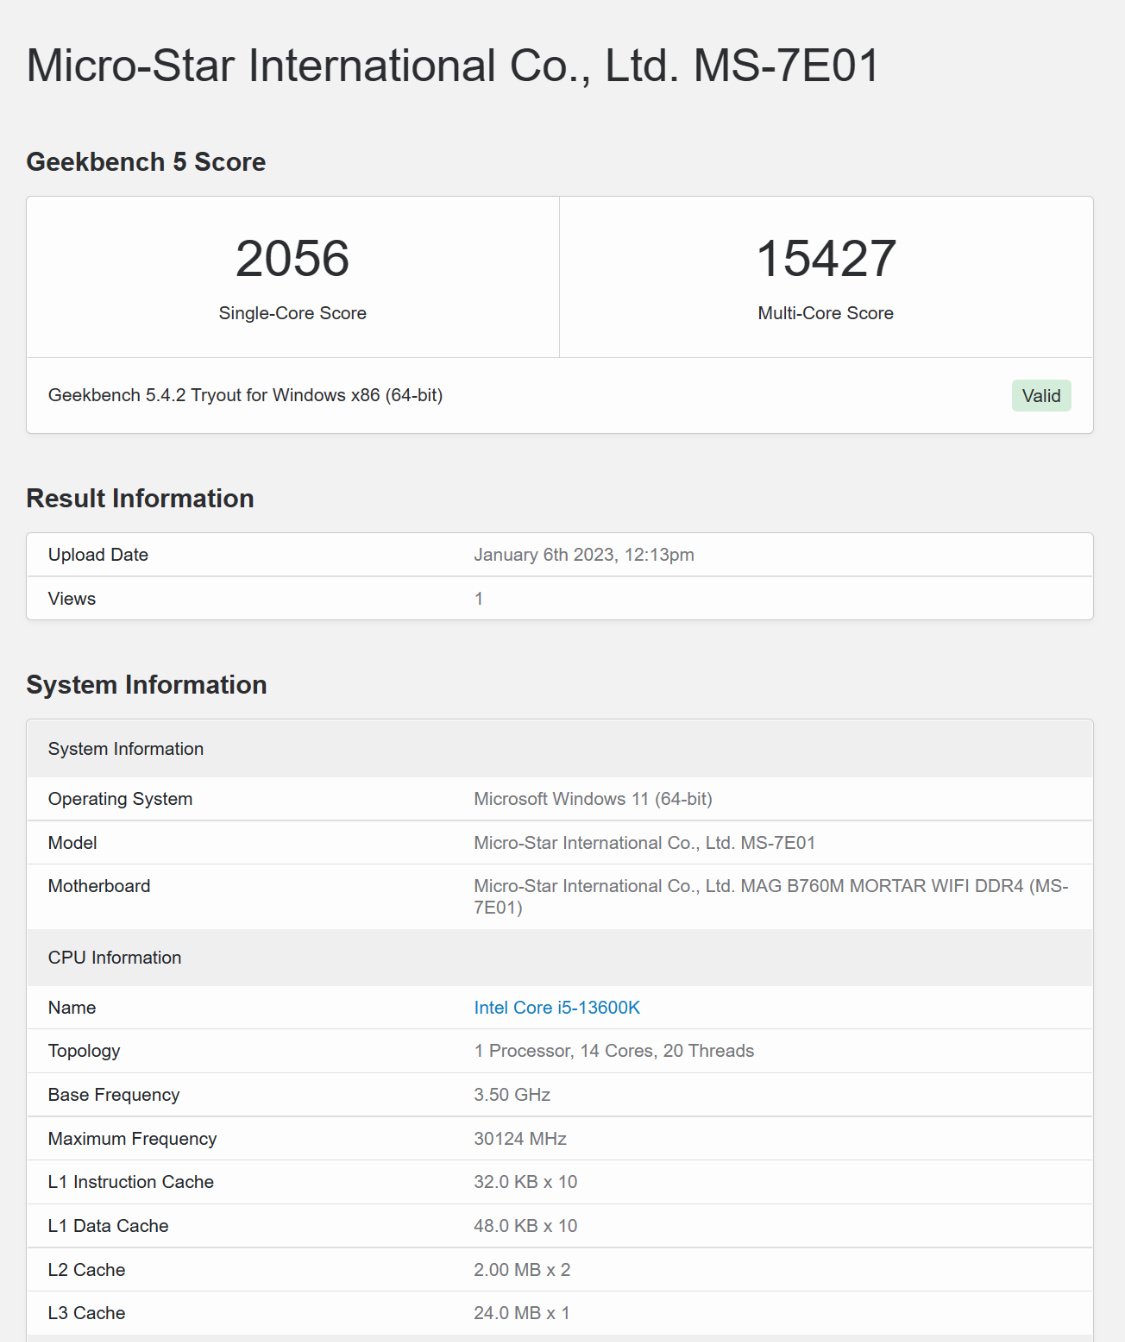1125x1342 pixels.
Task: Click the L1 Data Cache label
Action: [x=108, y=1226]
